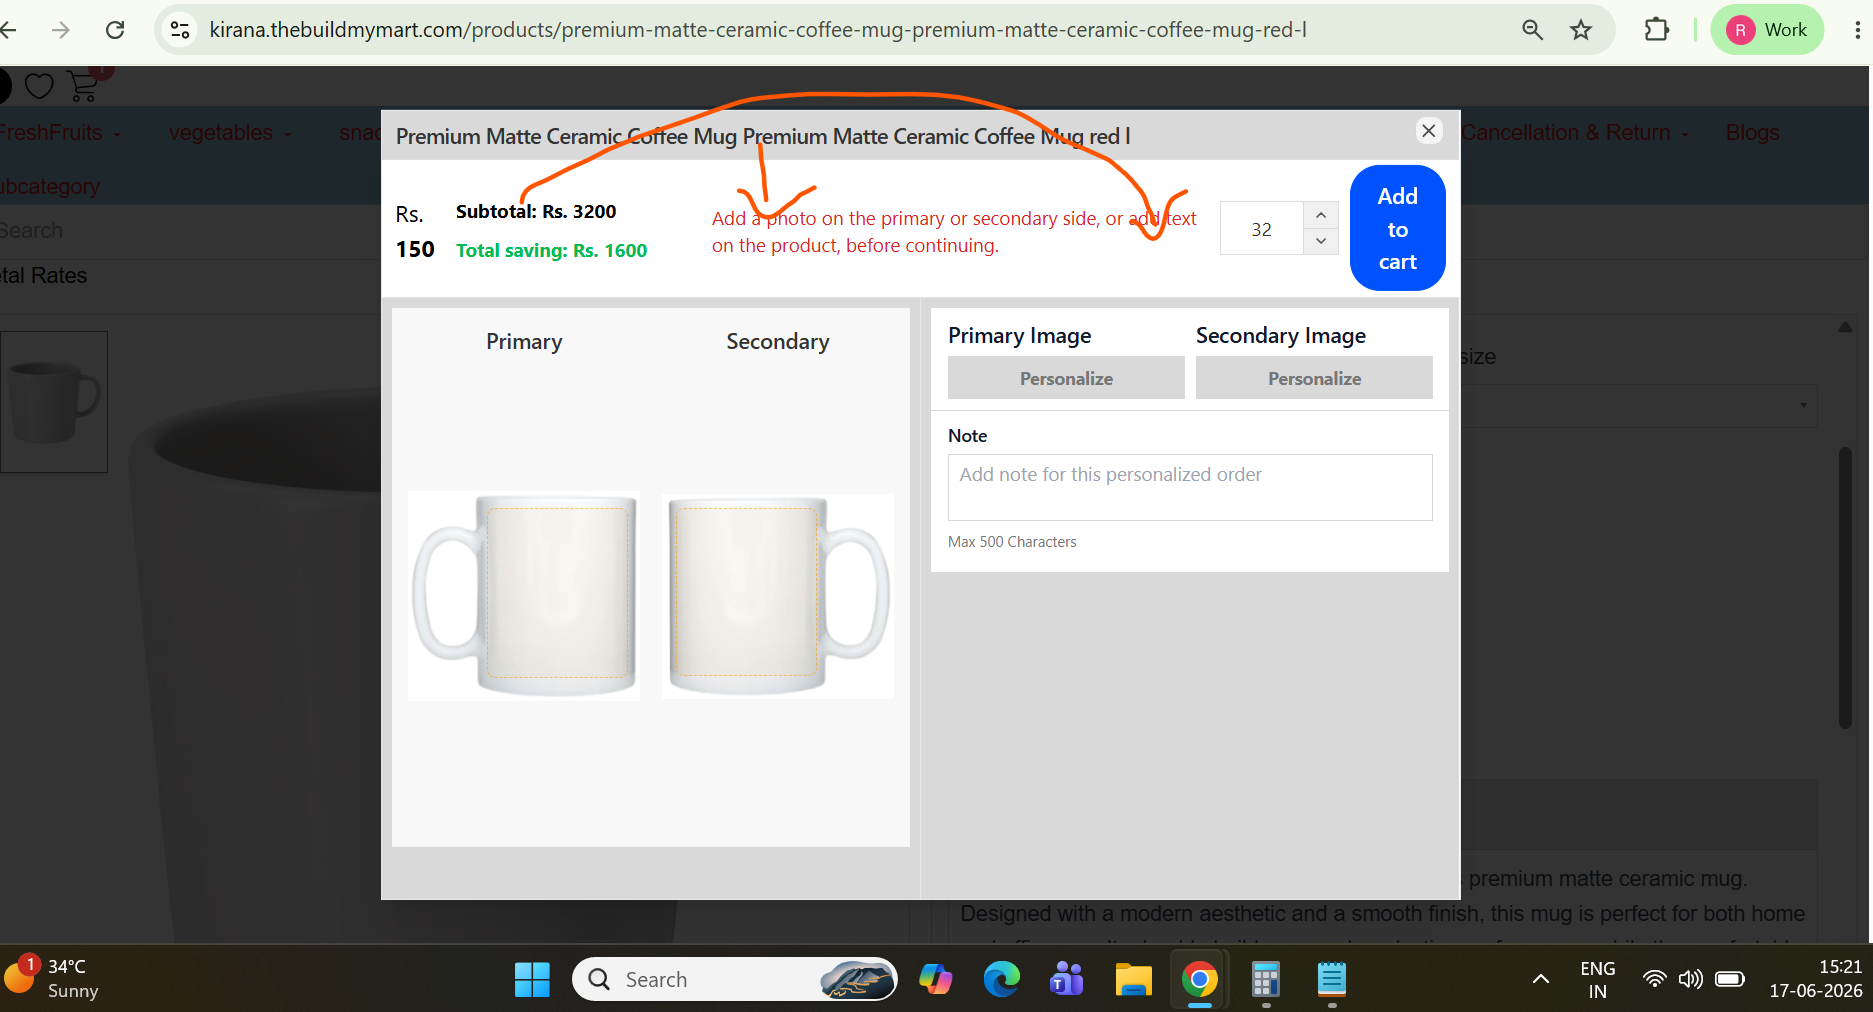The height and width of the screenshot is (1012, 1873).
Task: Decrease quantity with the down arrow
Action: [x=1321, y=241]
